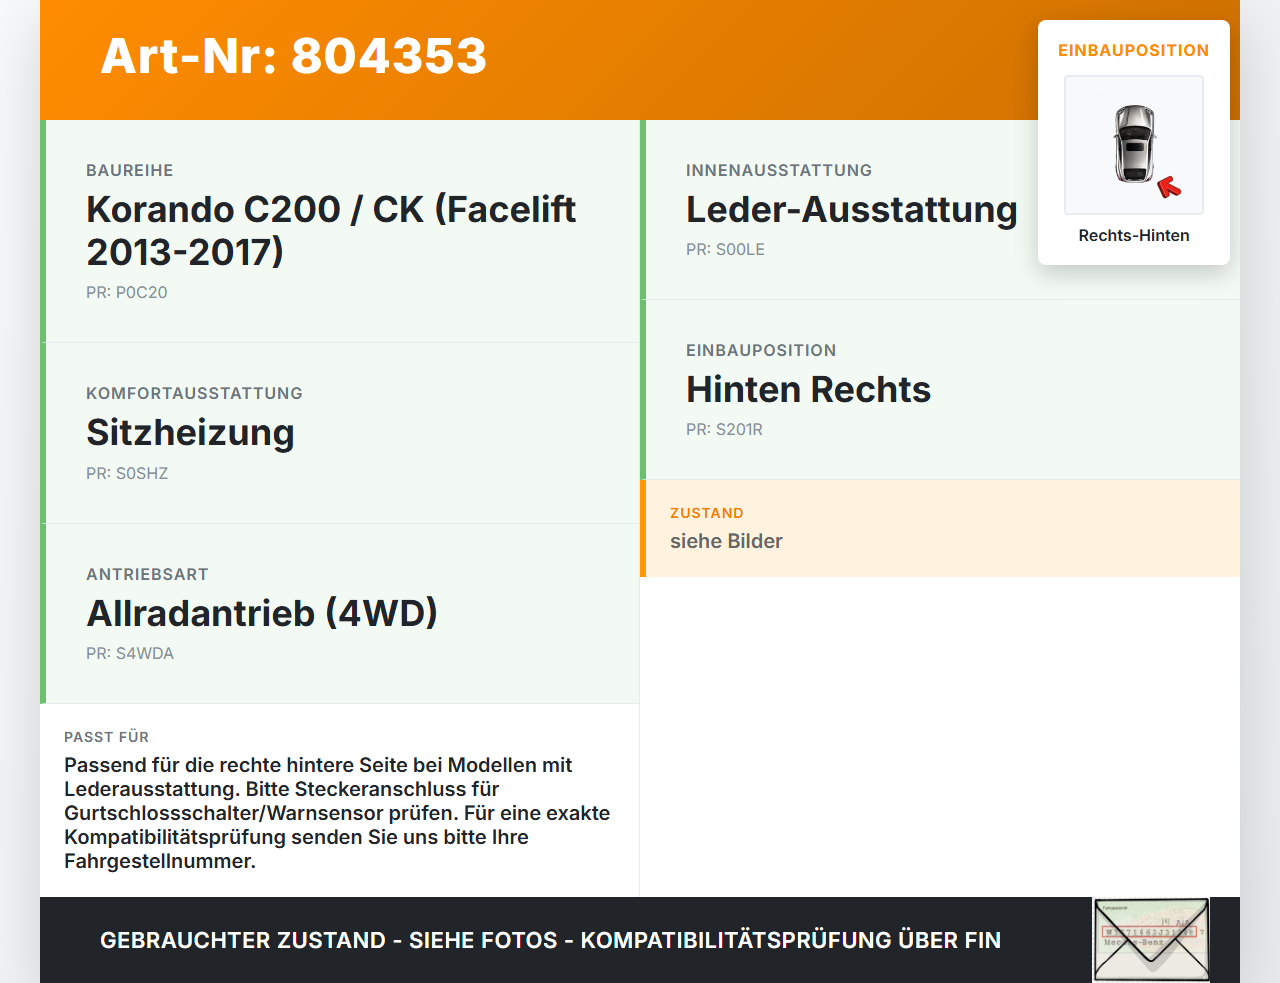Image resolution: width=1280 pixels, height=983 pixels.
Task: Click the INNENAUSSTATTUNG label
Action: (x=779, y=170)
